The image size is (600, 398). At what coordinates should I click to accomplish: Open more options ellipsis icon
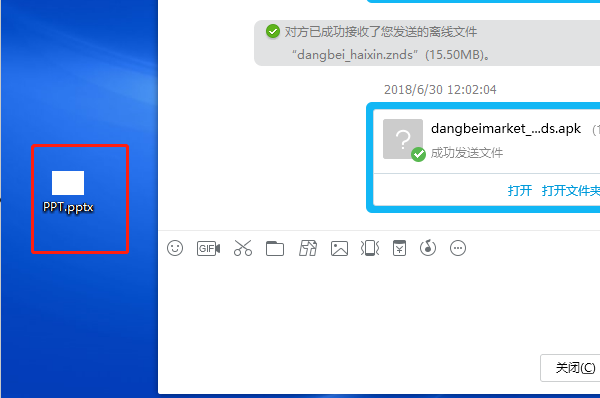tap(458, 248)
